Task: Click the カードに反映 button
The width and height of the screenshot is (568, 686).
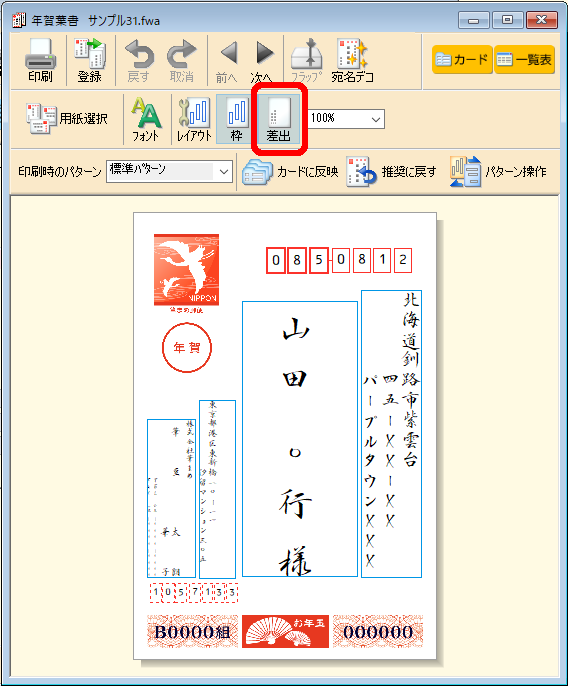Action: (291, 172)
